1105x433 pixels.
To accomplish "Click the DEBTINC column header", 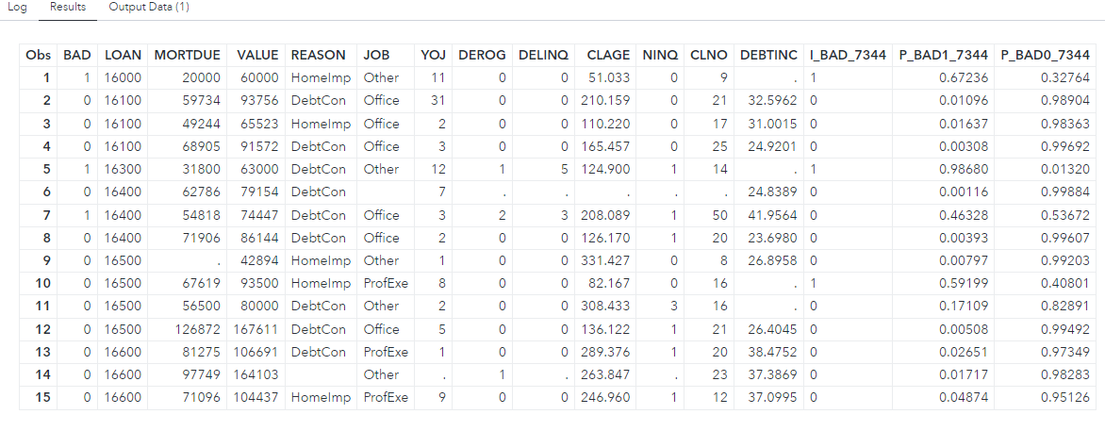I will pyautogui.click(x=768, y=54).
